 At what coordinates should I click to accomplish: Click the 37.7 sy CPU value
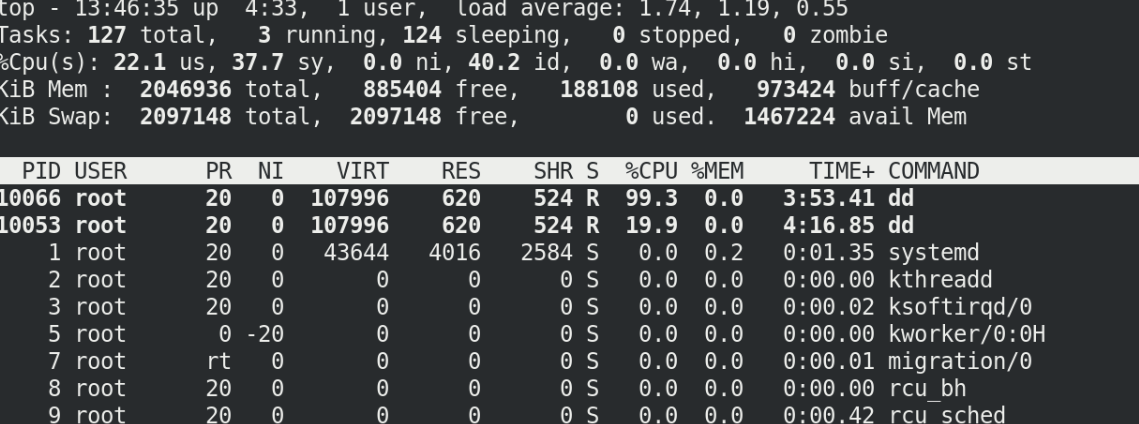[x=258, y=62]
